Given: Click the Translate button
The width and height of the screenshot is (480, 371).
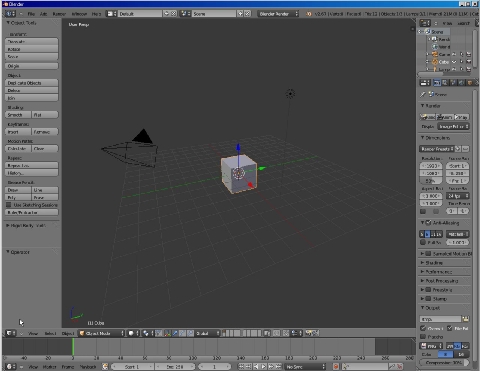Looking at the screenshot, I should click(x=32, y=42).
